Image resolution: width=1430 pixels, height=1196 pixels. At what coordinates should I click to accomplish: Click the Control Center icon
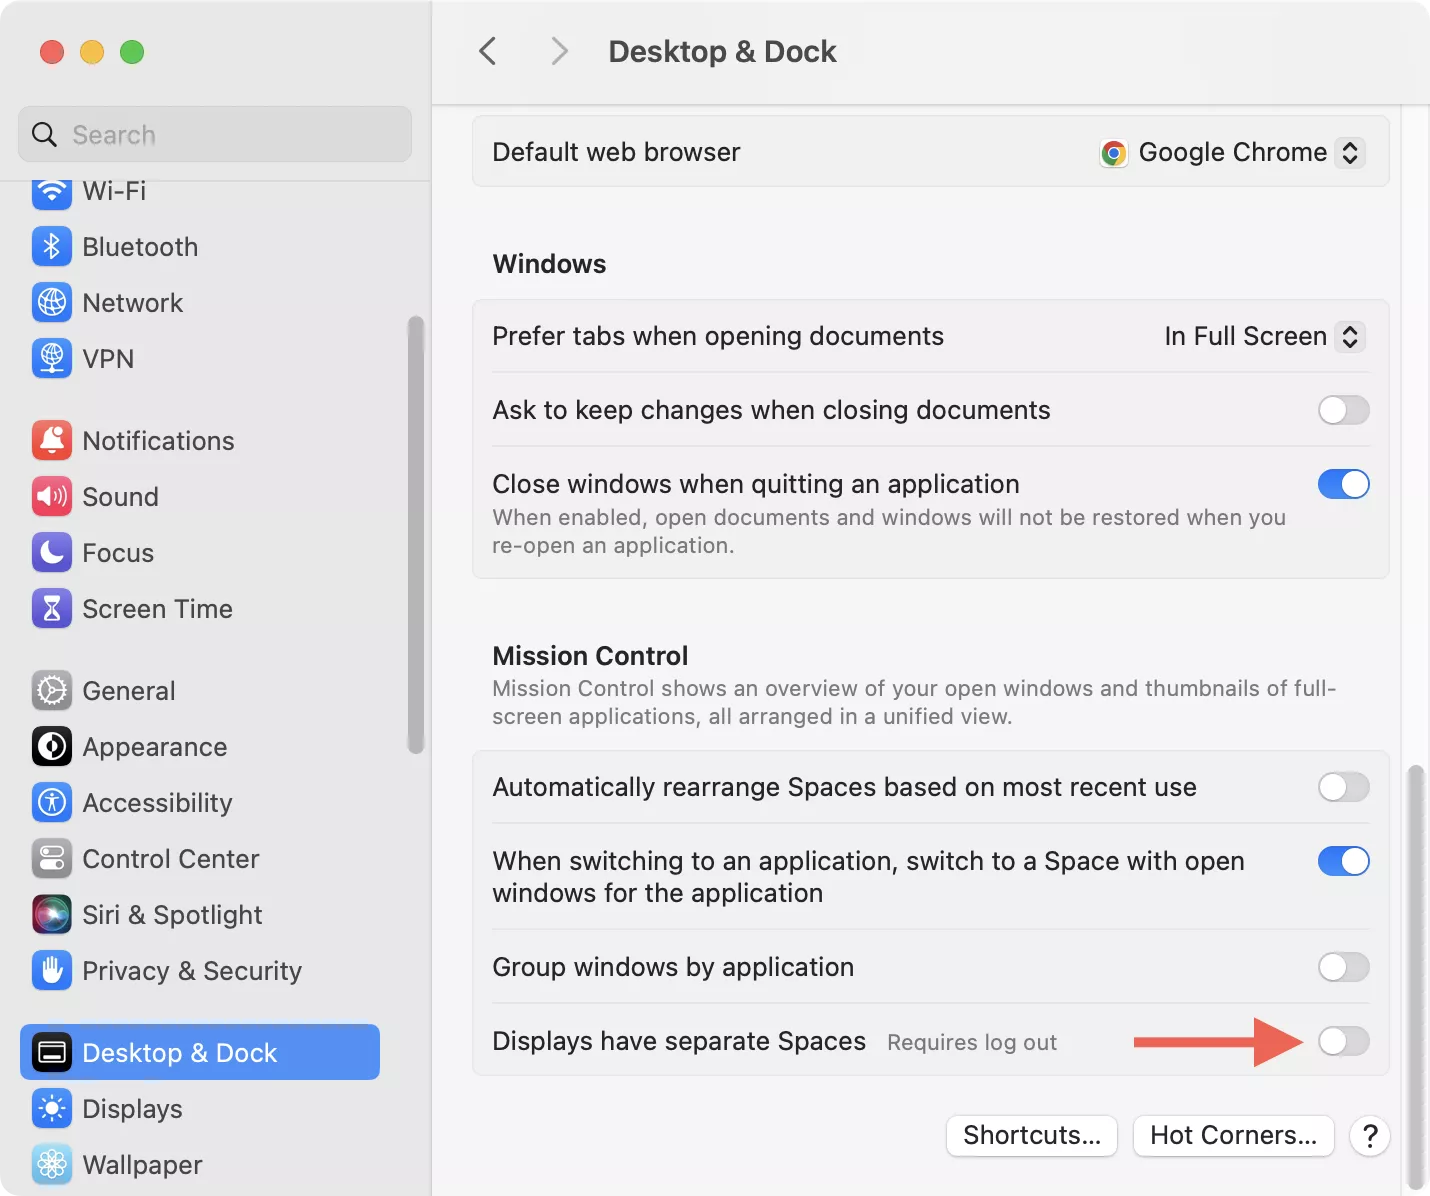52,858
